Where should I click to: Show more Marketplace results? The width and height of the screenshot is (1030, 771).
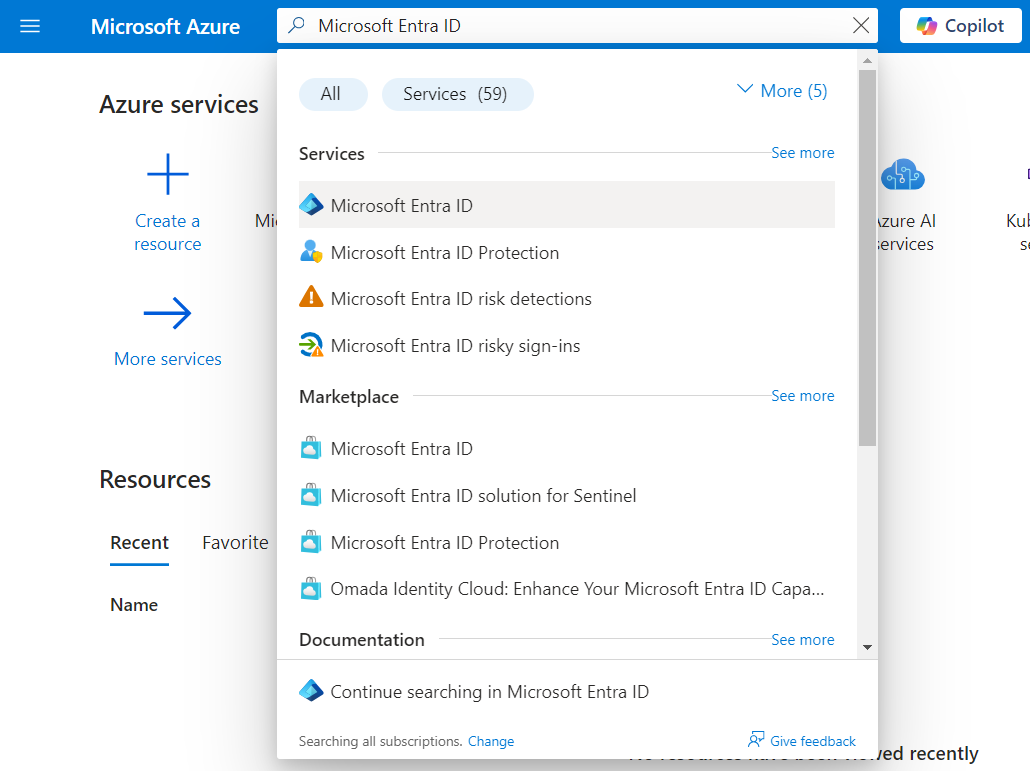coord(802,395)
